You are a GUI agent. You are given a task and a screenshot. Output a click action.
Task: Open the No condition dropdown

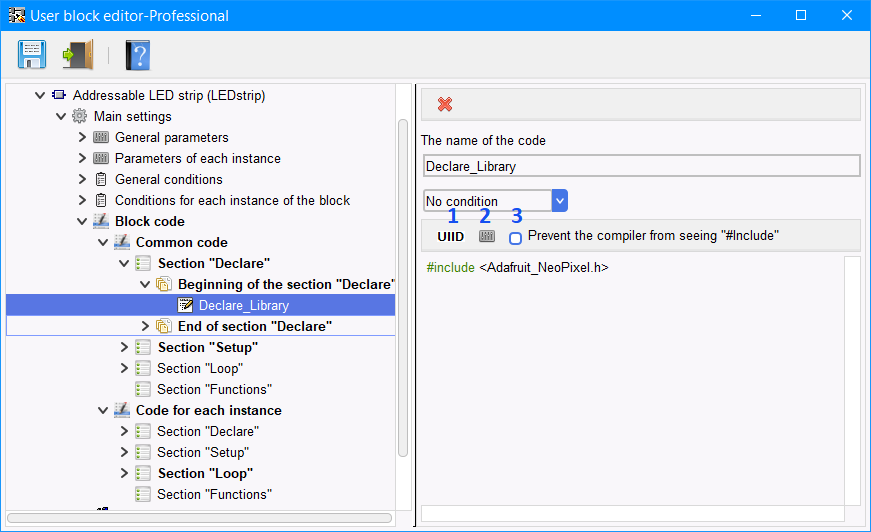pyautogui.click(x=559, y=200)
